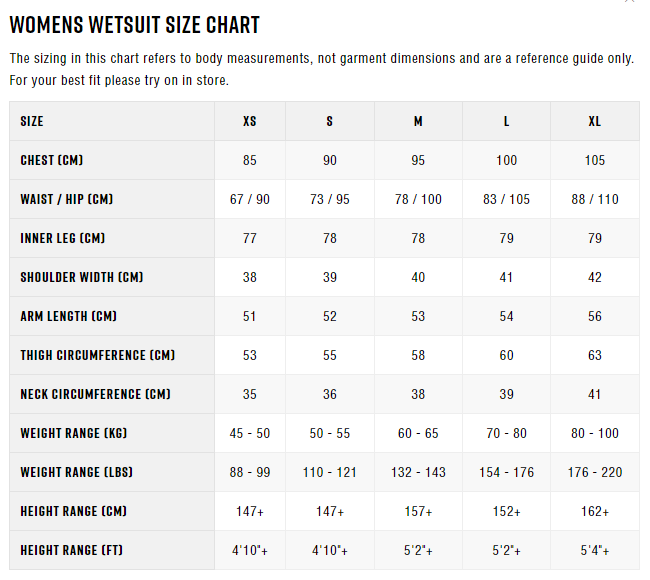Click the Womens Wetsuit Size Chart heading
The height and width of the screenshot is (580, 650).
pos(134,25)
